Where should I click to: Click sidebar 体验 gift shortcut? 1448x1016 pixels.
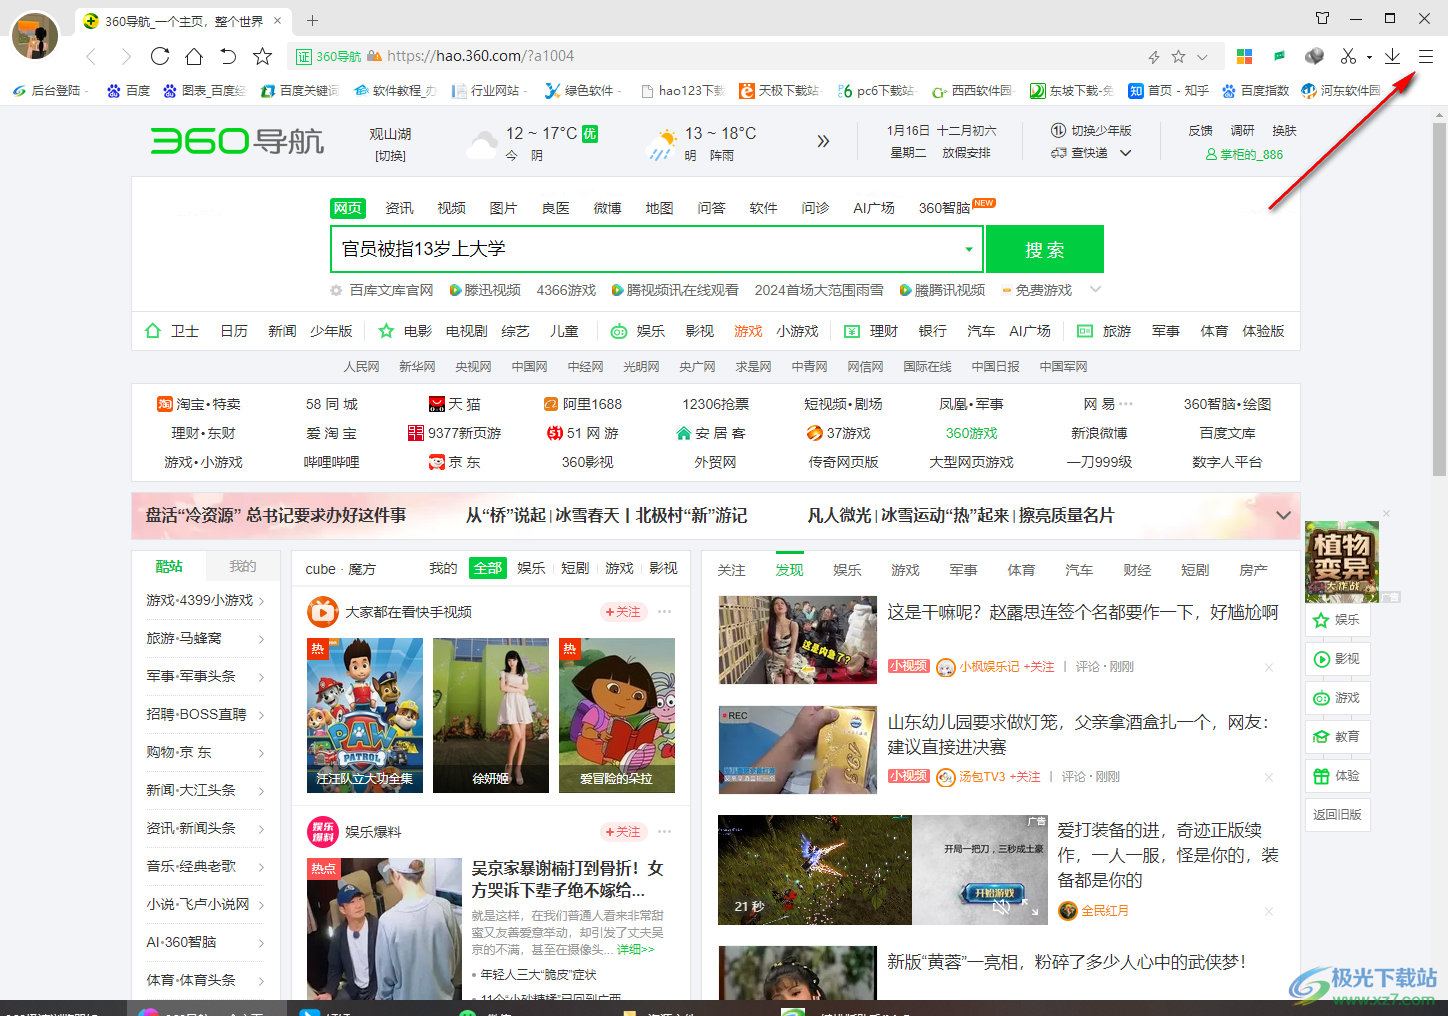click(1336, 776)
